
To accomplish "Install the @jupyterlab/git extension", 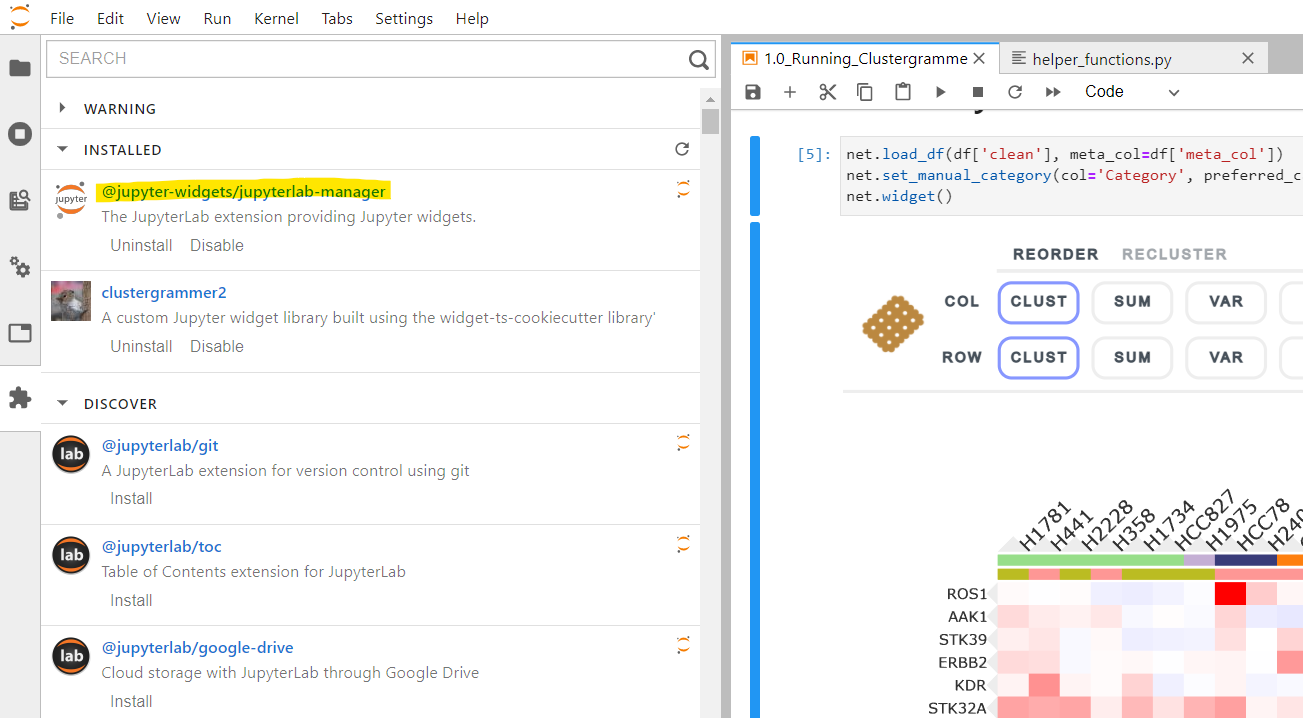I will 131,497.
